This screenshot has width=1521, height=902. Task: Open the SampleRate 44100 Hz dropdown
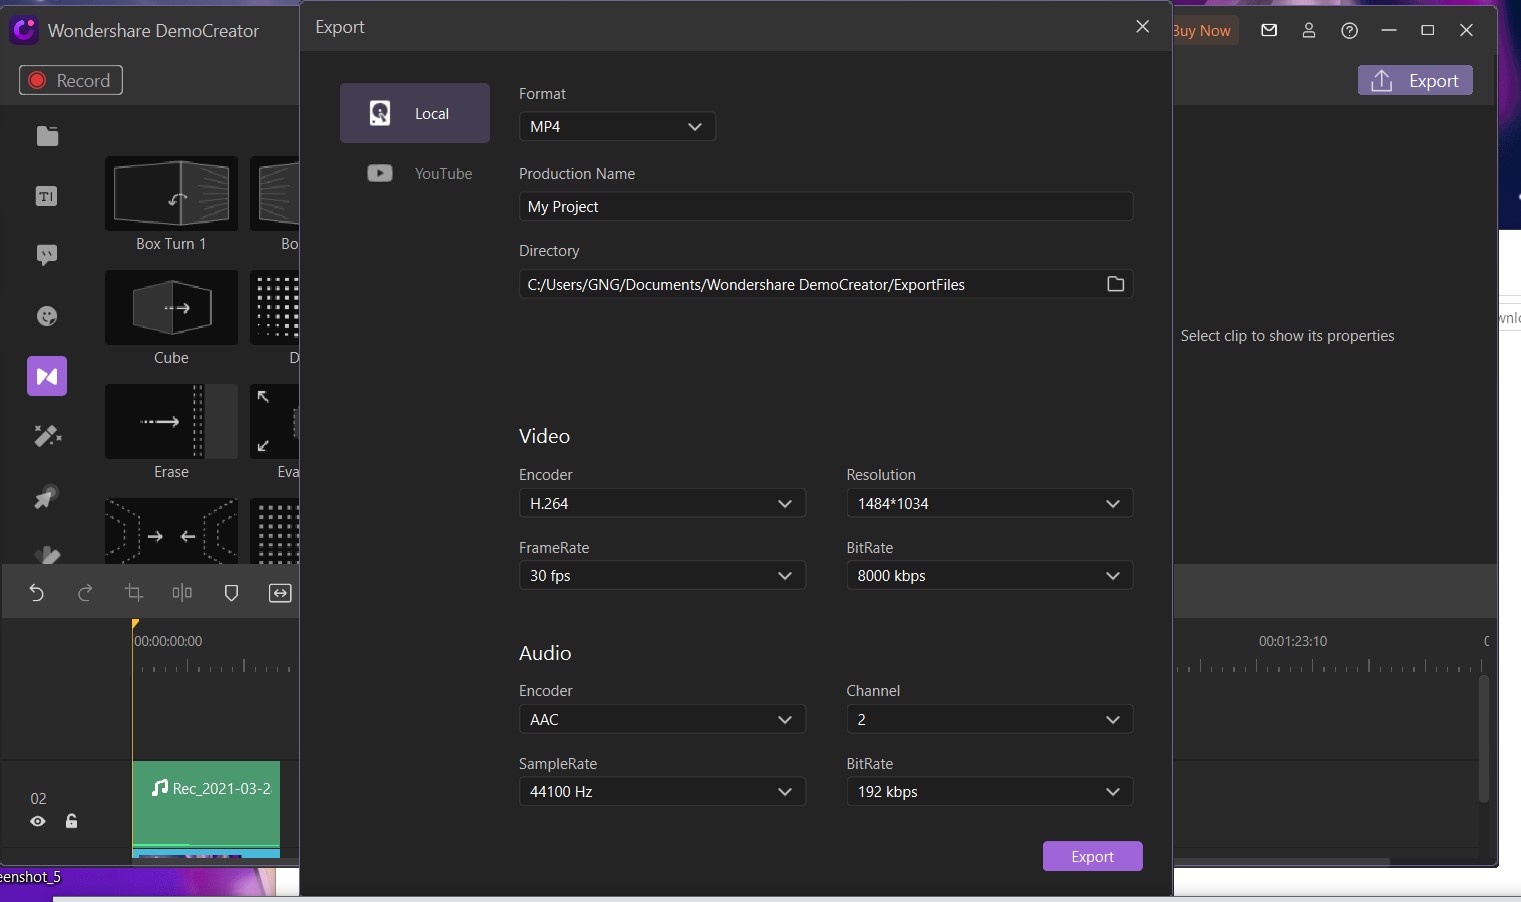click(662, 791)
